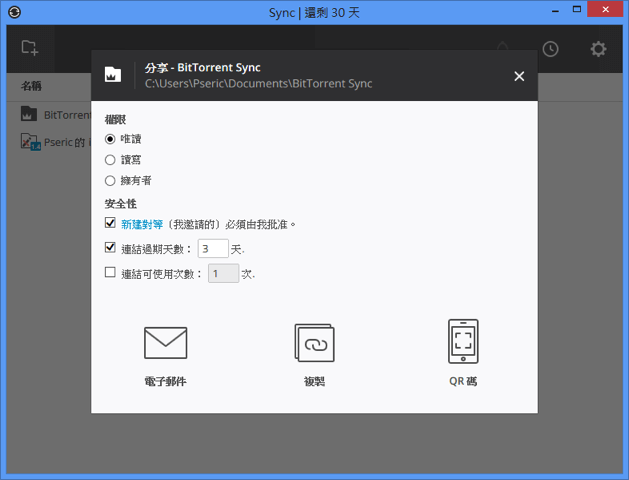Select the 唯讀 read-only radio button
Viewport: 629px width, 480px height.
[110, 139]
